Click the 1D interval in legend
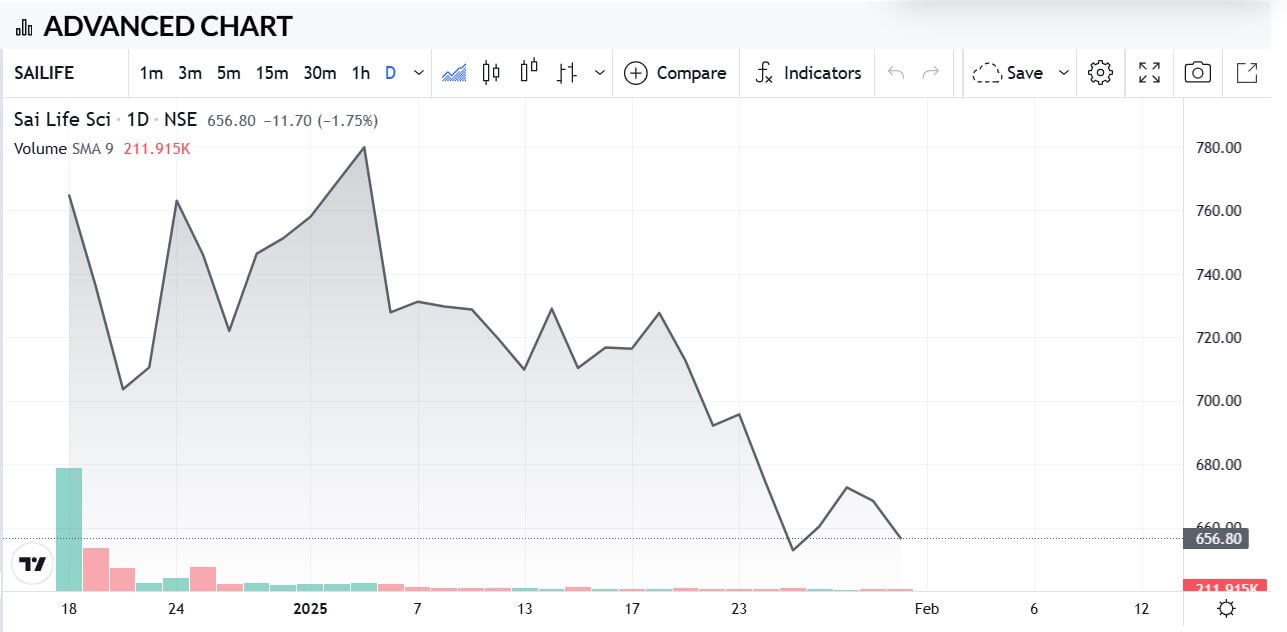Screen dimensions: 1287x632 [138, 120]
